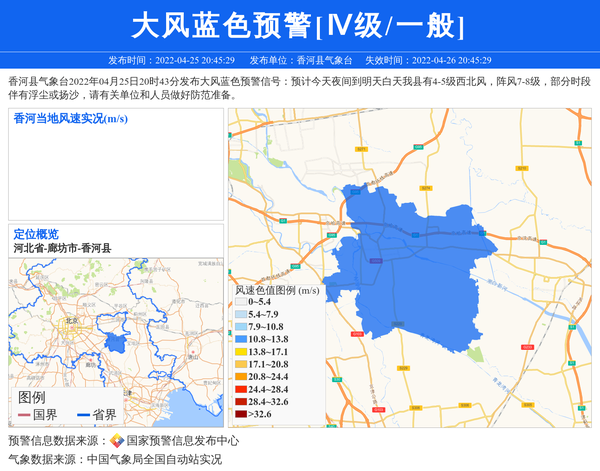Click the 预警信息数据来源 label
This screenshot has width=600, height=471.
click(x=58, y=441)
